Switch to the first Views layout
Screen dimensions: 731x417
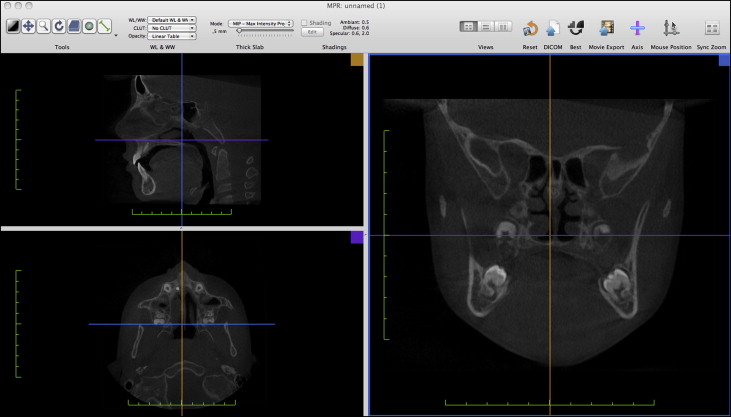point(467,26)
